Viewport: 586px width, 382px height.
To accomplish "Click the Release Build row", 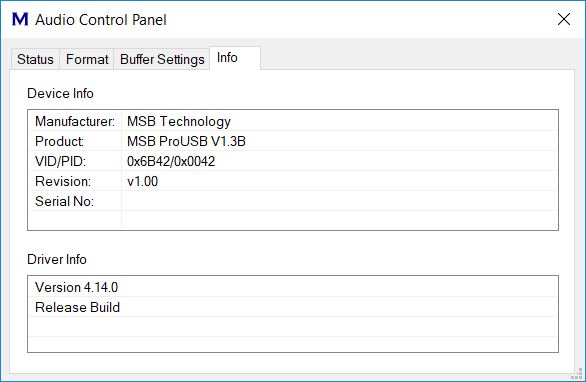I will point(293,307).
